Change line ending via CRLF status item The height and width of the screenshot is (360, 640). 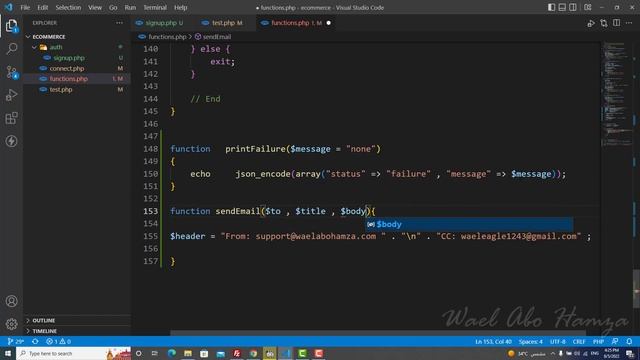[x=579, y=341]
